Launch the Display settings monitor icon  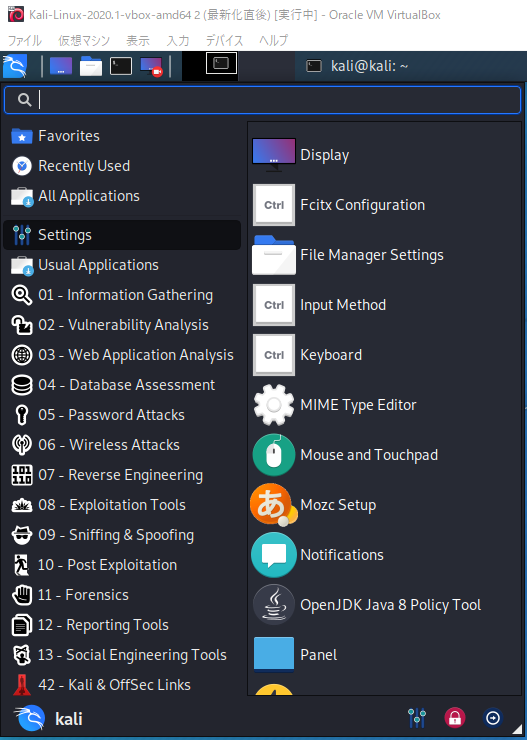pyautogui.click(x=274, y=155)
